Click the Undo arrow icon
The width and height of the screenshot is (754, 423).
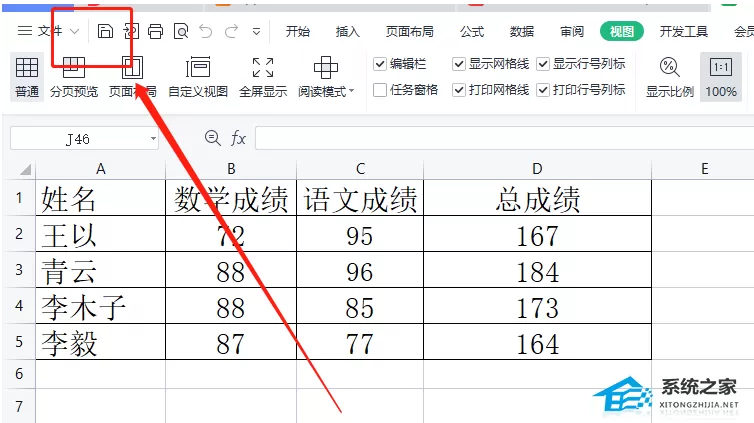tap(206, 31)
